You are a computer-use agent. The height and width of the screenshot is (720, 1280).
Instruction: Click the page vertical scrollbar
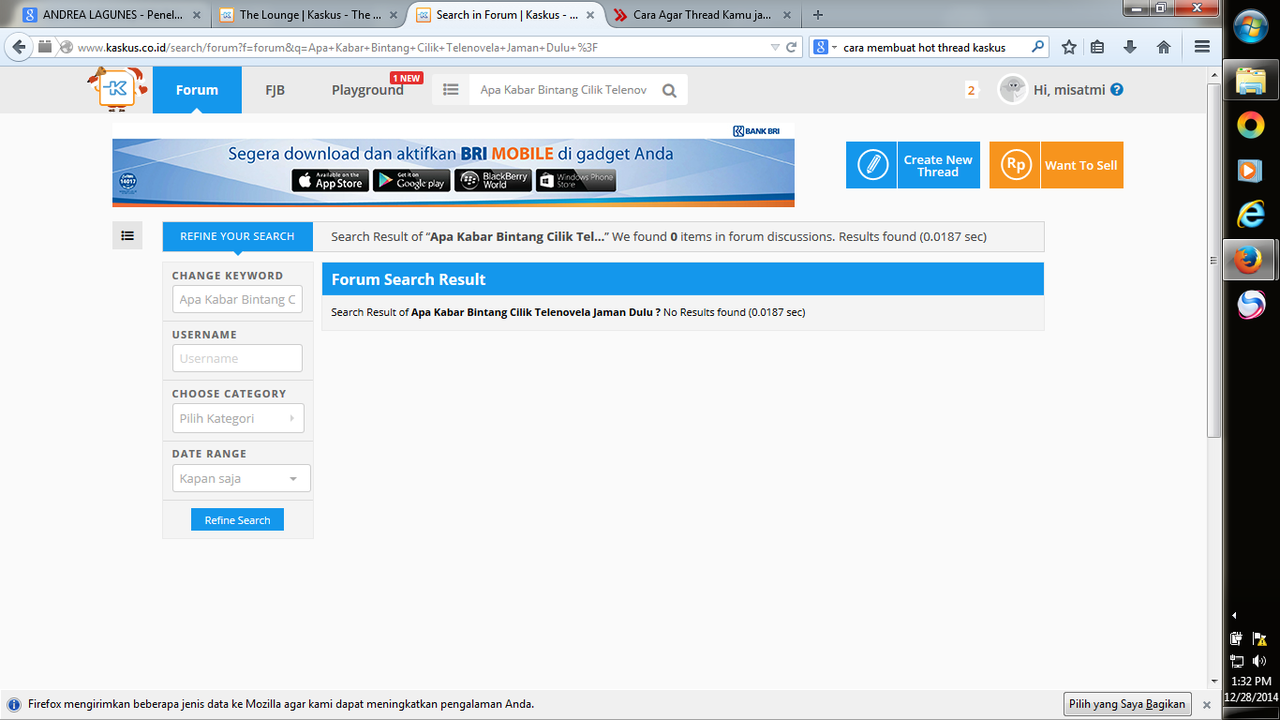point(1214,260)
